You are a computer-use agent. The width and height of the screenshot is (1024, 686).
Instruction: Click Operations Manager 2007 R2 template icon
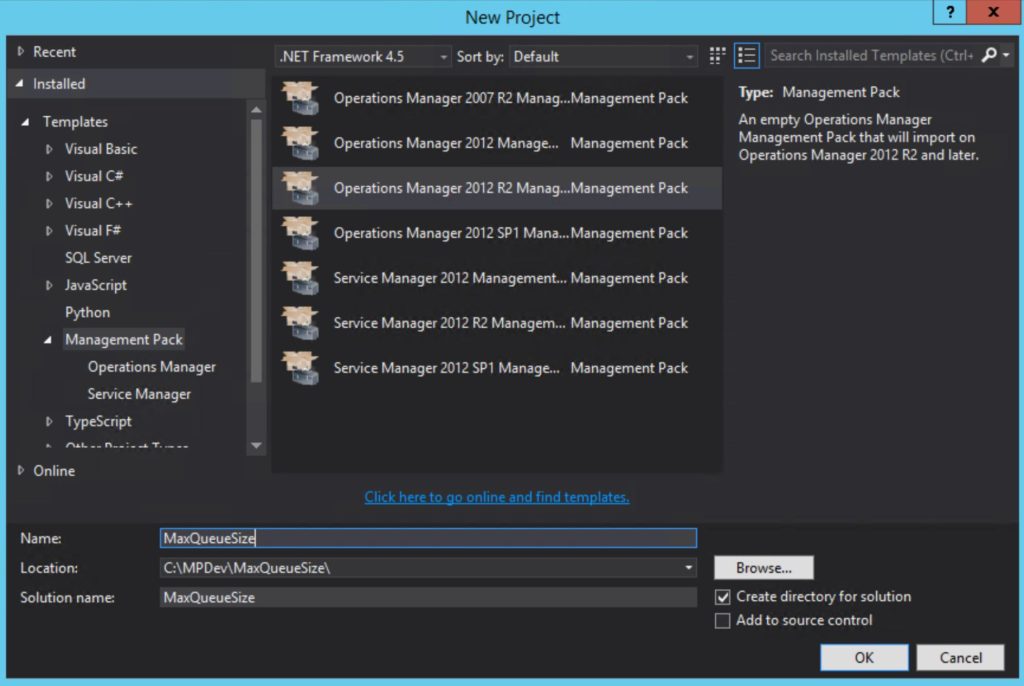pyautogui.click(x=301, y=98)
